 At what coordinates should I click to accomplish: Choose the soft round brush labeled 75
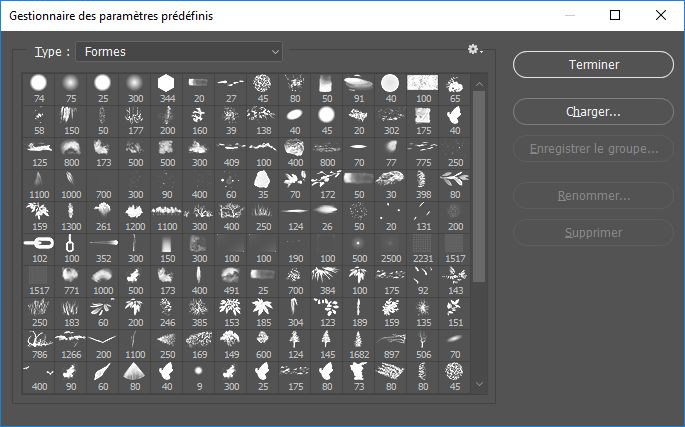tap(70, 83)
